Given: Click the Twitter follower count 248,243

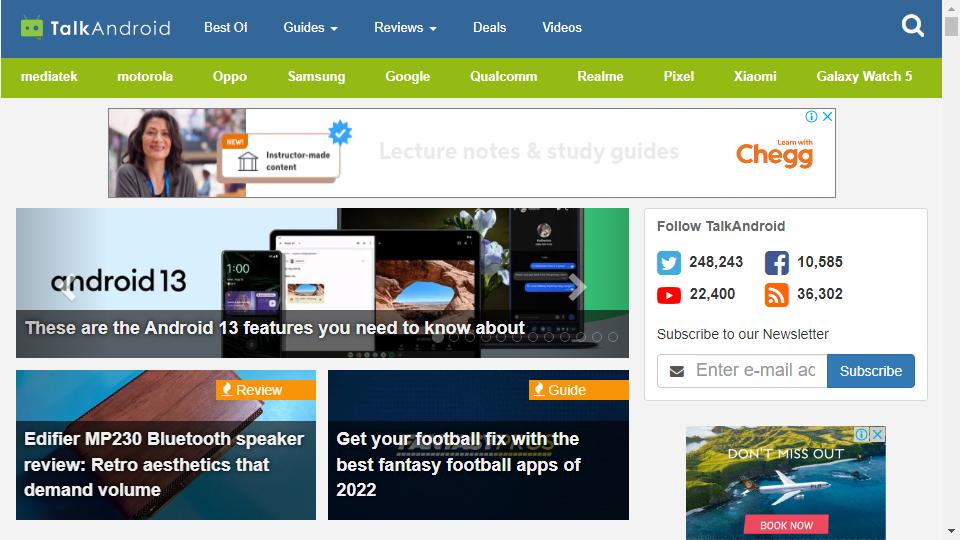Looking at the screenshot, I should click(716, 262).
